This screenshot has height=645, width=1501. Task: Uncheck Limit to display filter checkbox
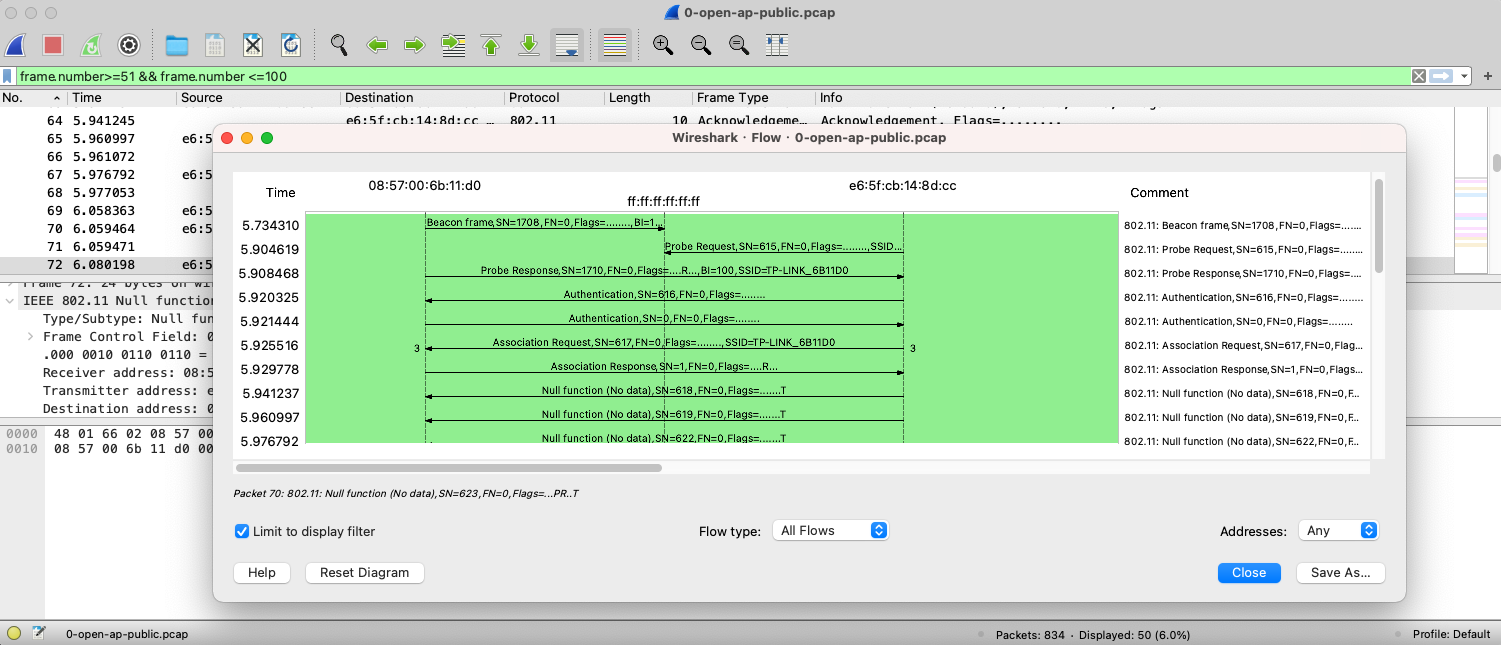click(x=241, y=531)
